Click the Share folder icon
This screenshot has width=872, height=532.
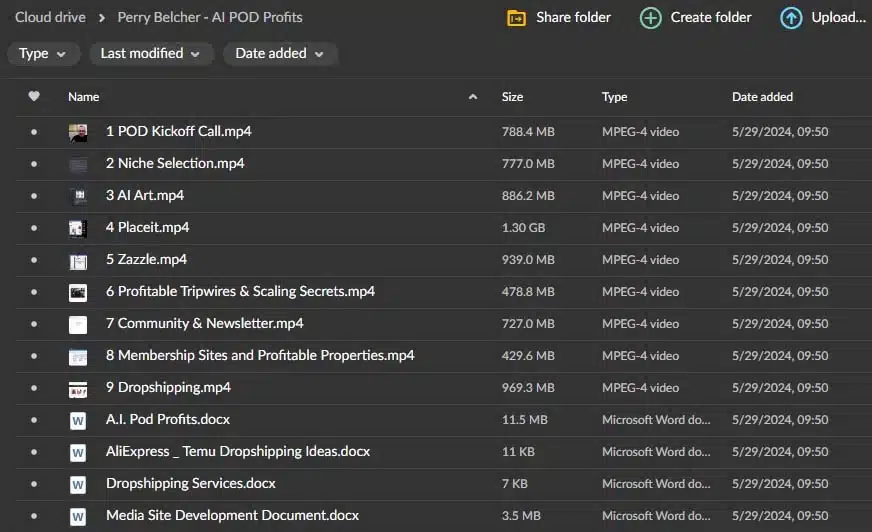516,18
